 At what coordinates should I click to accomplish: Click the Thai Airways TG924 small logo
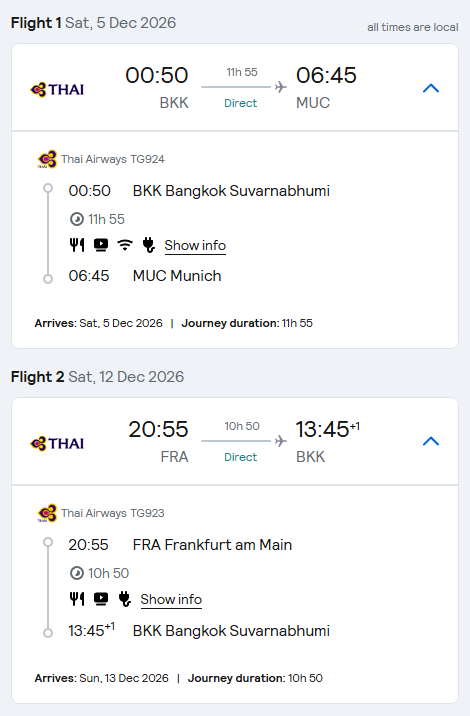click(x=47, y=159)
